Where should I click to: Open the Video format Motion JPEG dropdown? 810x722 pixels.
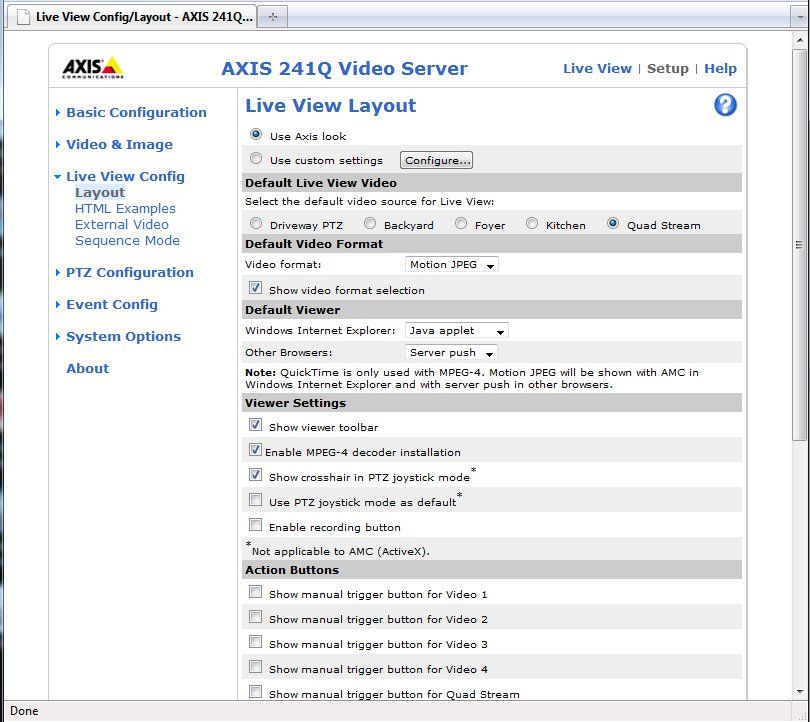[451, 264]
